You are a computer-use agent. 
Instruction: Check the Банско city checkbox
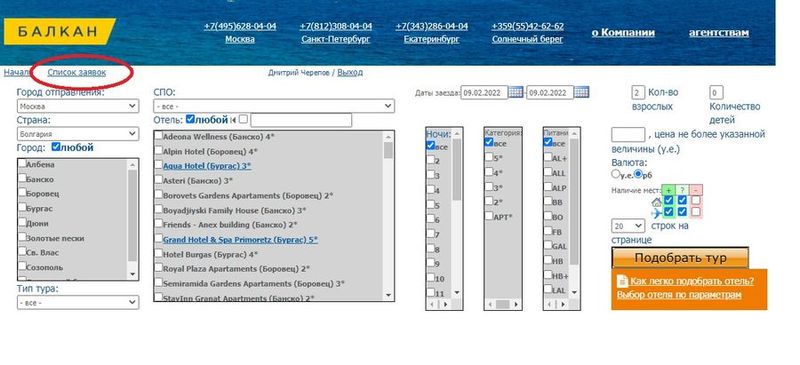click(x=22, y=179)
